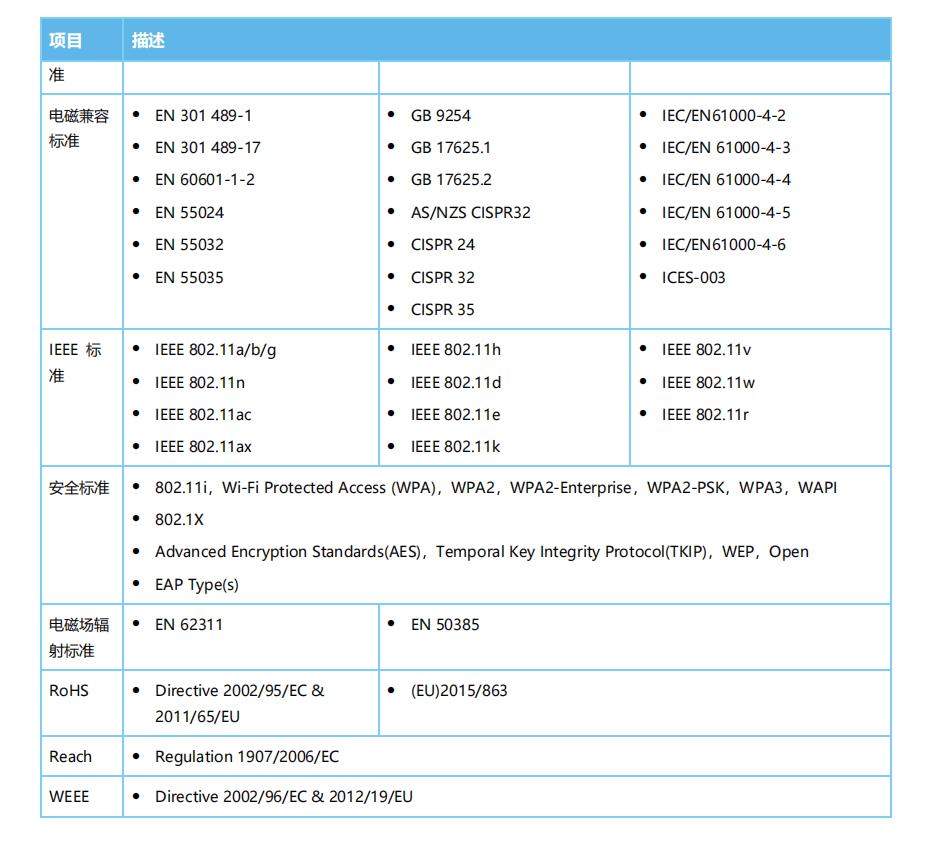Click the IEEE 802.11r list item
Viewport: 933px width, 846px height.
pyautogui.click(x=705, y=414)
